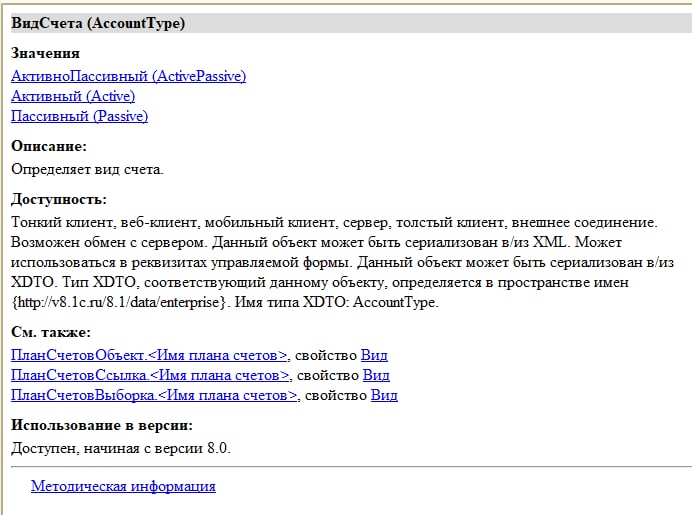Image resolution: width=692 pixels, height=515 pixels.
Task: Click the Доступность: section heading
Action: pos(59,199)
